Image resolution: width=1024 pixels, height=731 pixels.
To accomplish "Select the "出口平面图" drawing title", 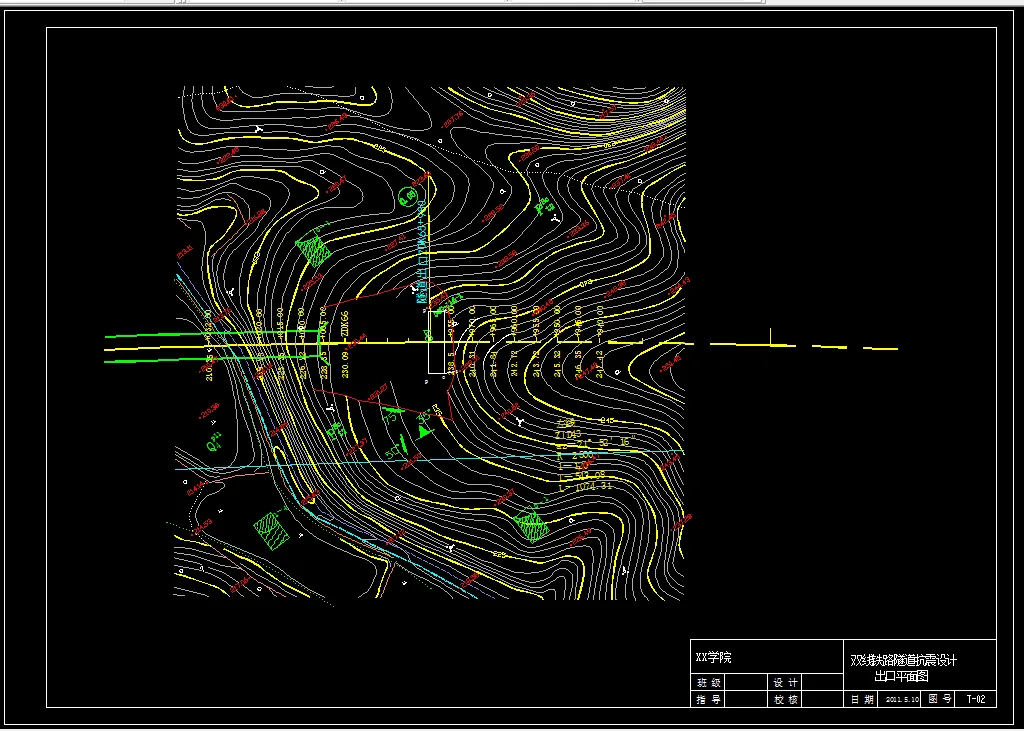I will (901, 677).
